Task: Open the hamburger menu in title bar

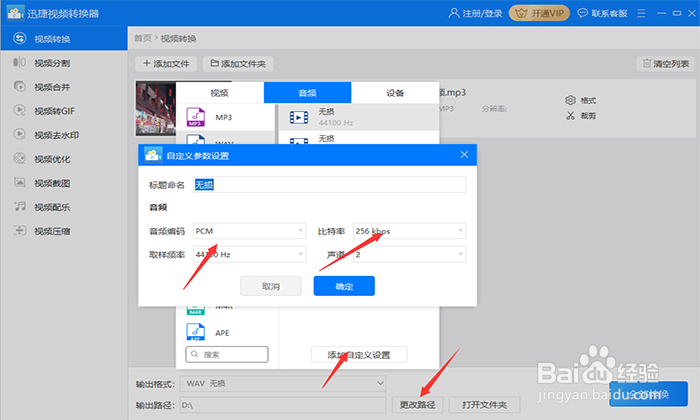Action: click(x=642, y=13)
